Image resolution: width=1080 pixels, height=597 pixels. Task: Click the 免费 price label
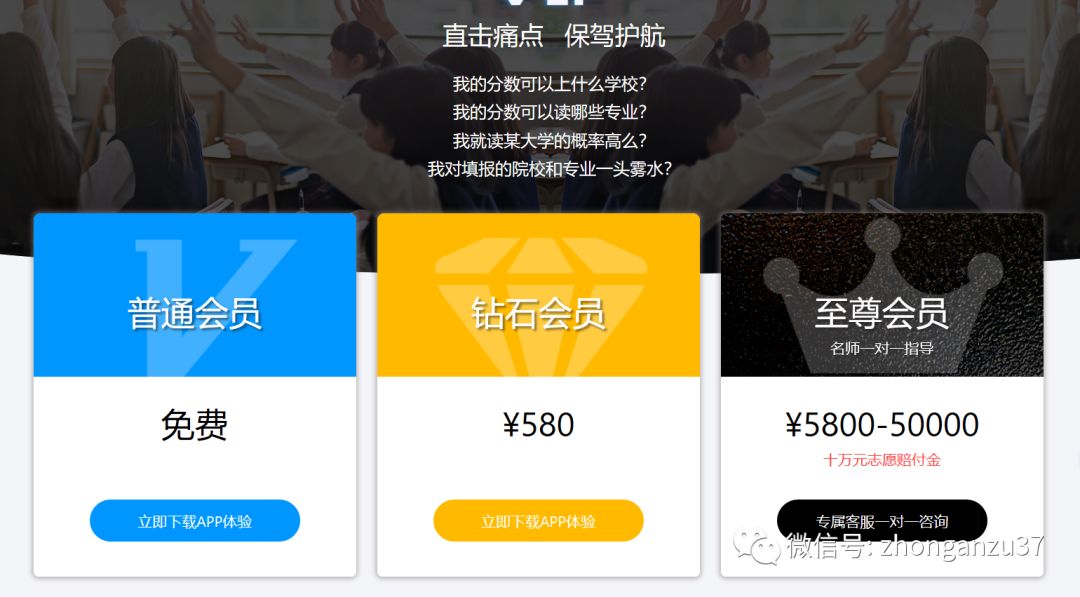point(194,424)
